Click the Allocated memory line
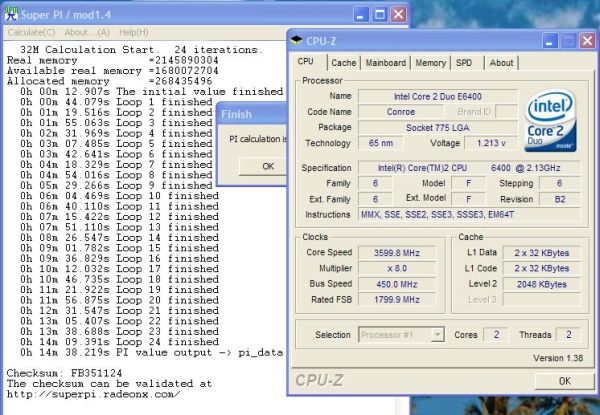The width and height of the screenshot is (600, 415). tap(109, 81)
